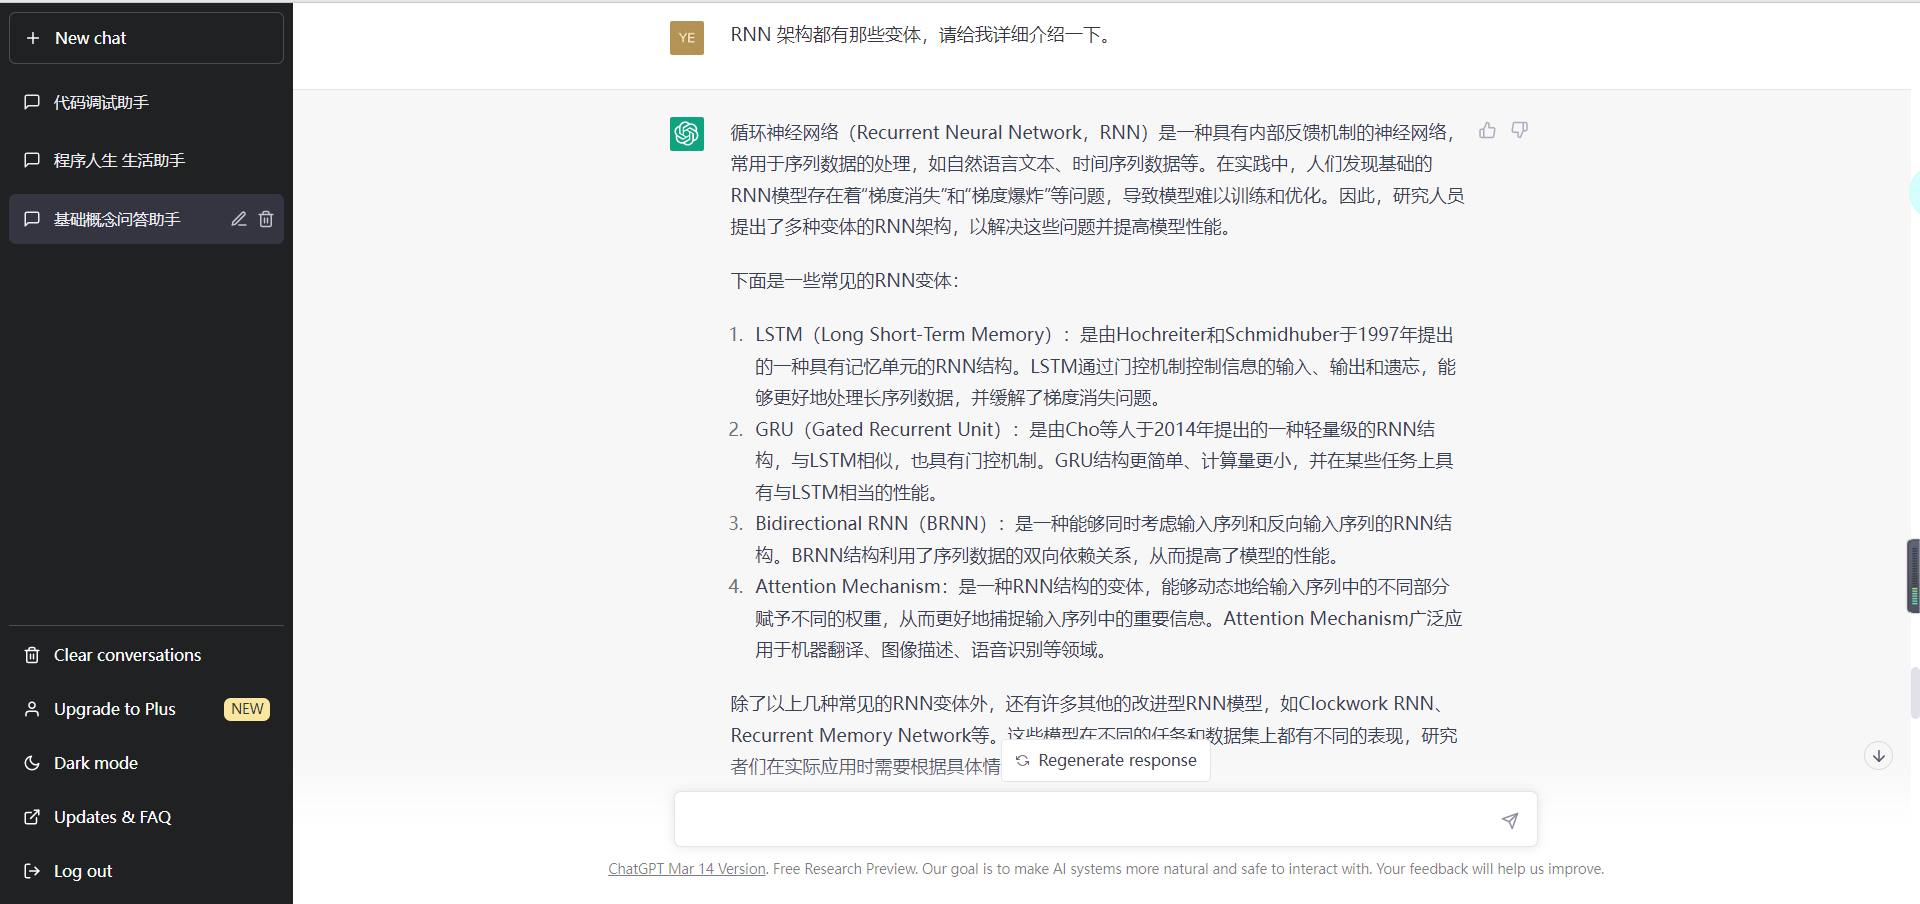Click the trash icon to delete 基础概念问答助手
The image size is (1920, 904).
click(x=266, y=219)
